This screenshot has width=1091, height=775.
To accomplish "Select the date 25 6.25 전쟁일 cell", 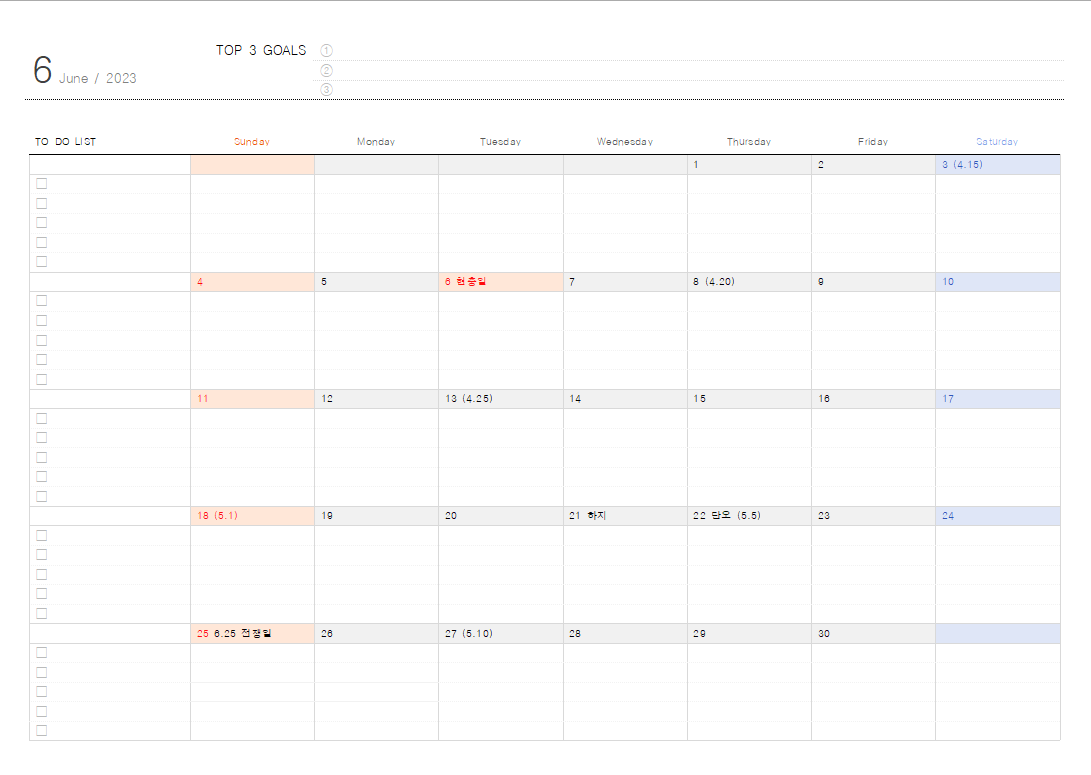I will tap(253, 633).
